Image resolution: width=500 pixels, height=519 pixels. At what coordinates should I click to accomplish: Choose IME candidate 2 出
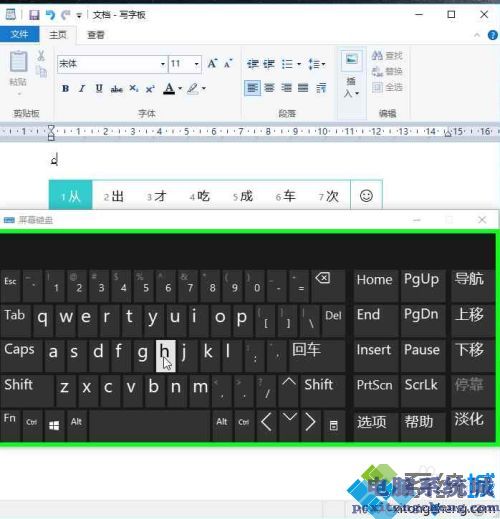click(114, 196)
